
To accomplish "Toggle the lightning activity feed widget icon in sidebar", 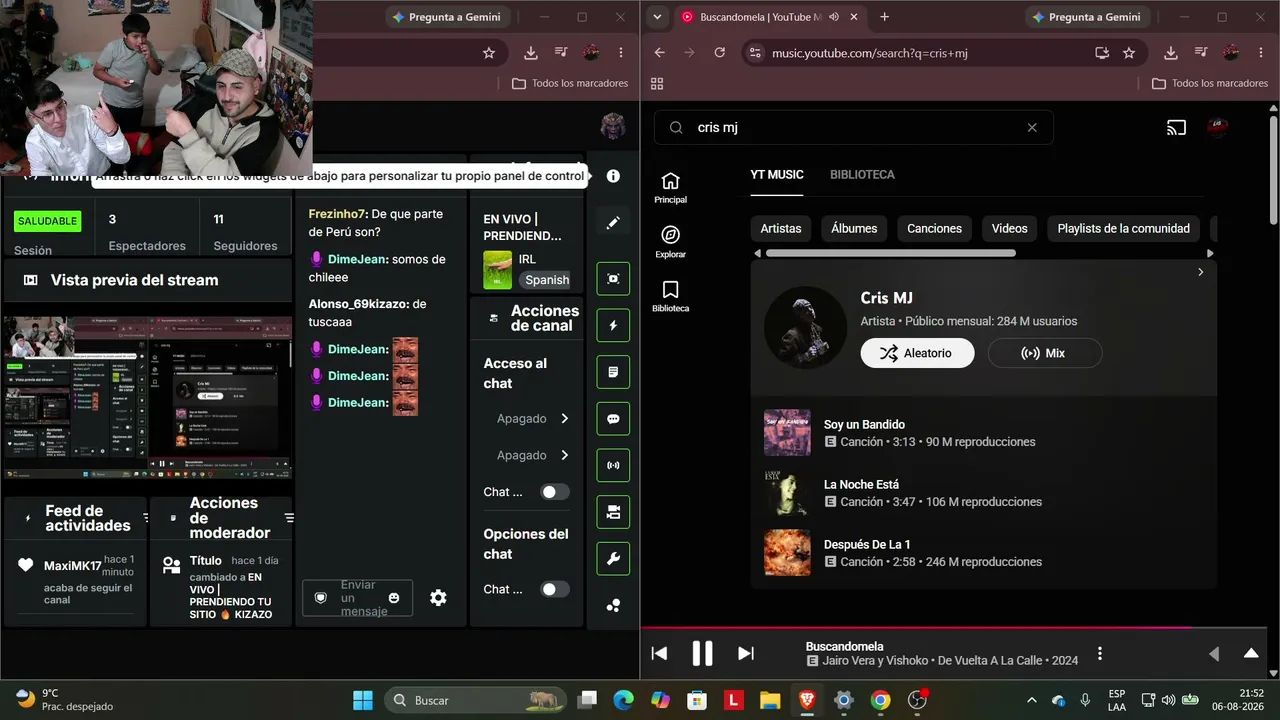I will (613, 326).
